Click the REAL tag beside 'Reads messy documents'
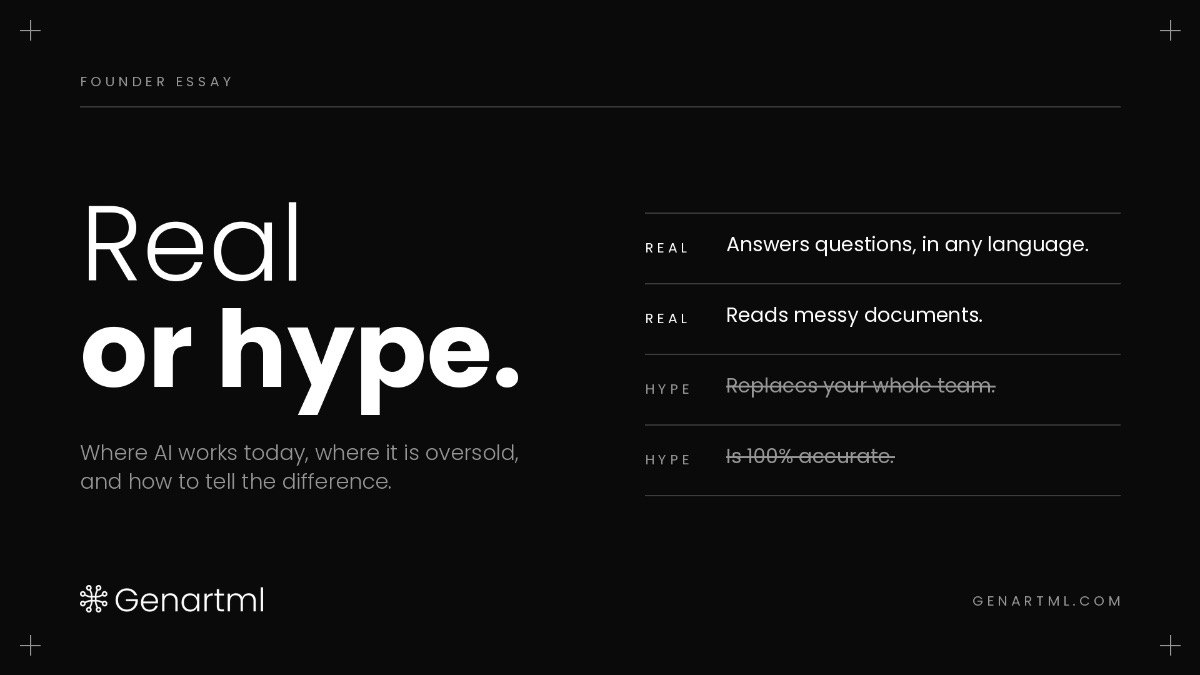 667,319
